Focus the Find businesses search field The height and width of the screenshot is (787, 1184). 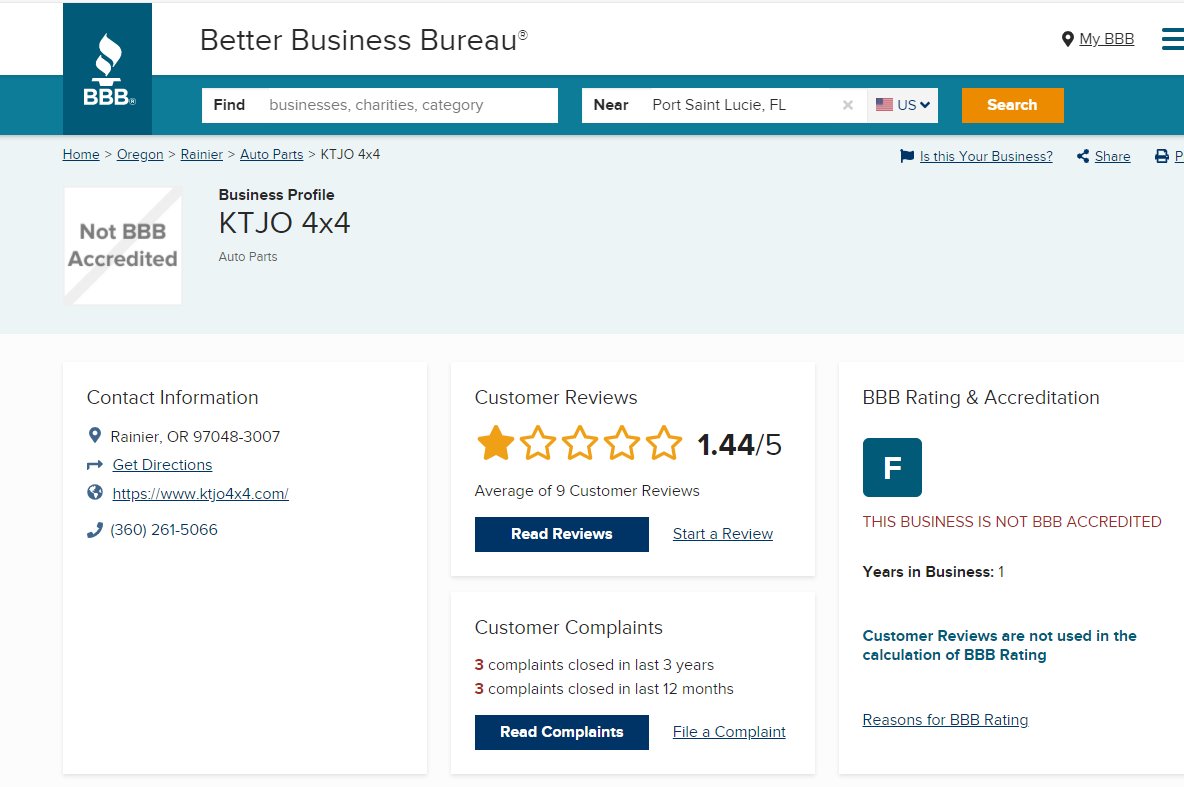(380, 105)
